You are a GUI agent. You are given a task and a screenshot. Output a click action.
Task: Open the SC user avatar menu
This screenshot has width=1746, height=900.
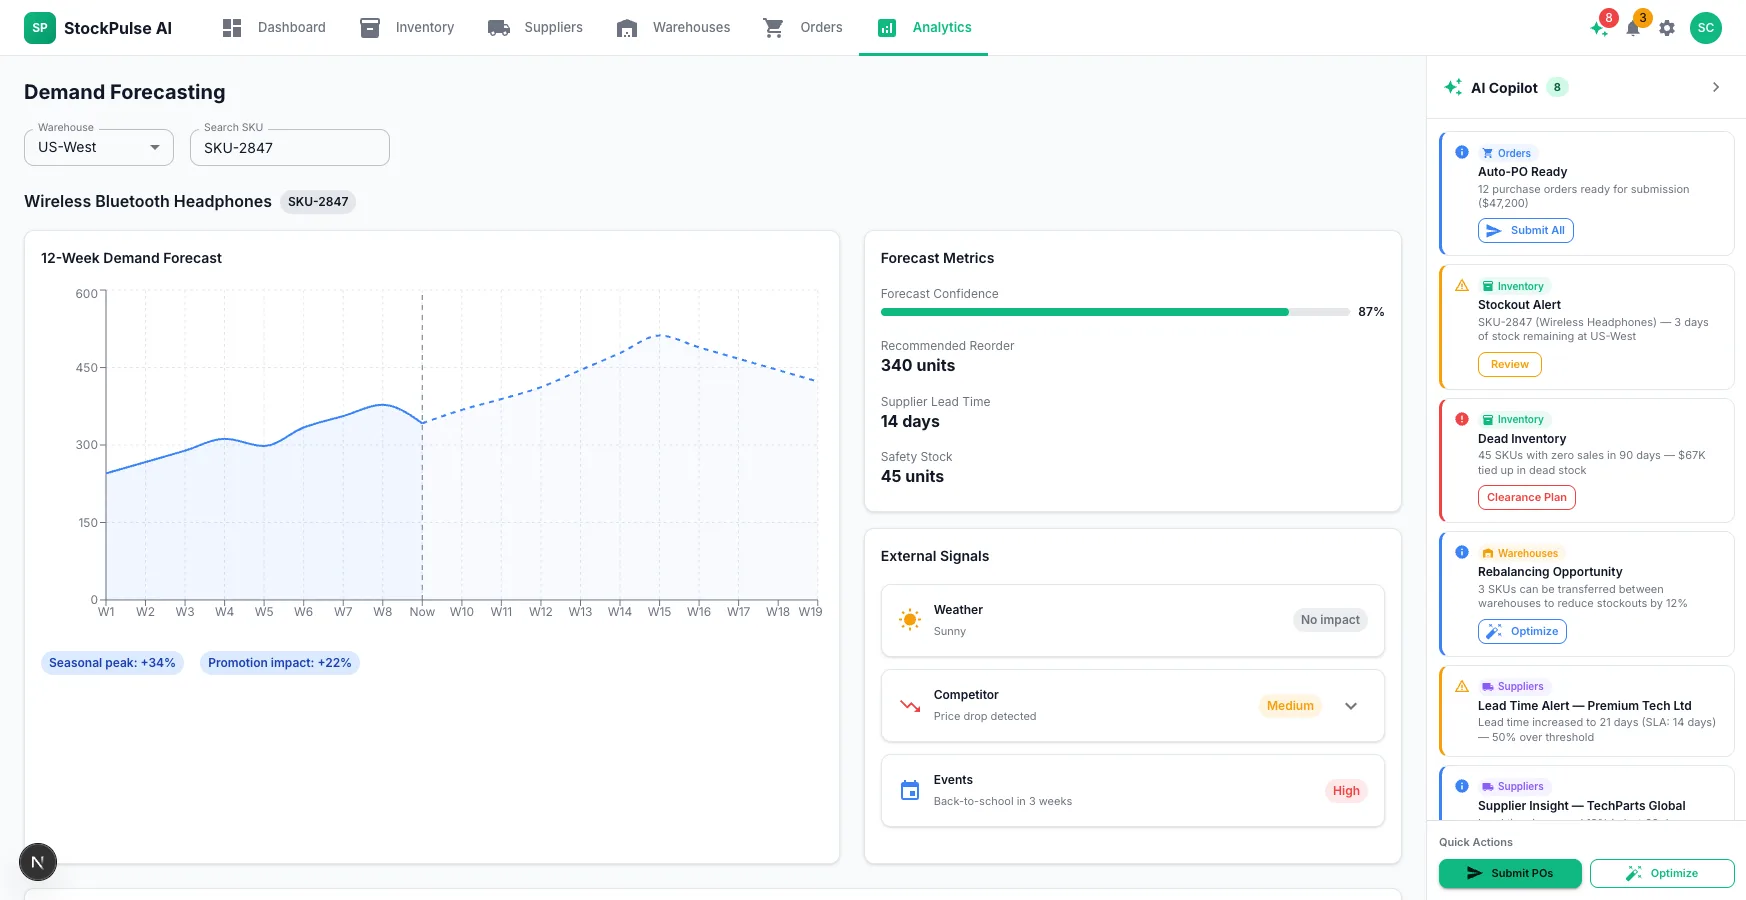pos(1706,28)
